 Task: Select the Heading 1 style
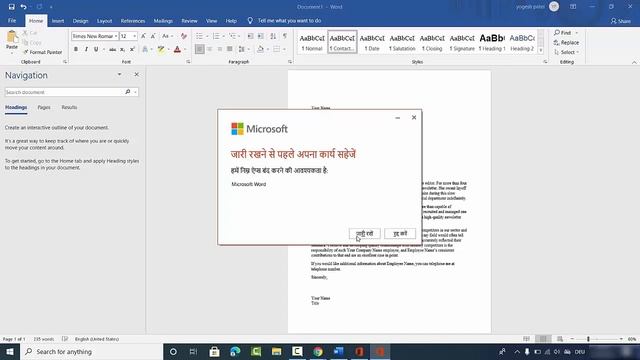[492, 42]
